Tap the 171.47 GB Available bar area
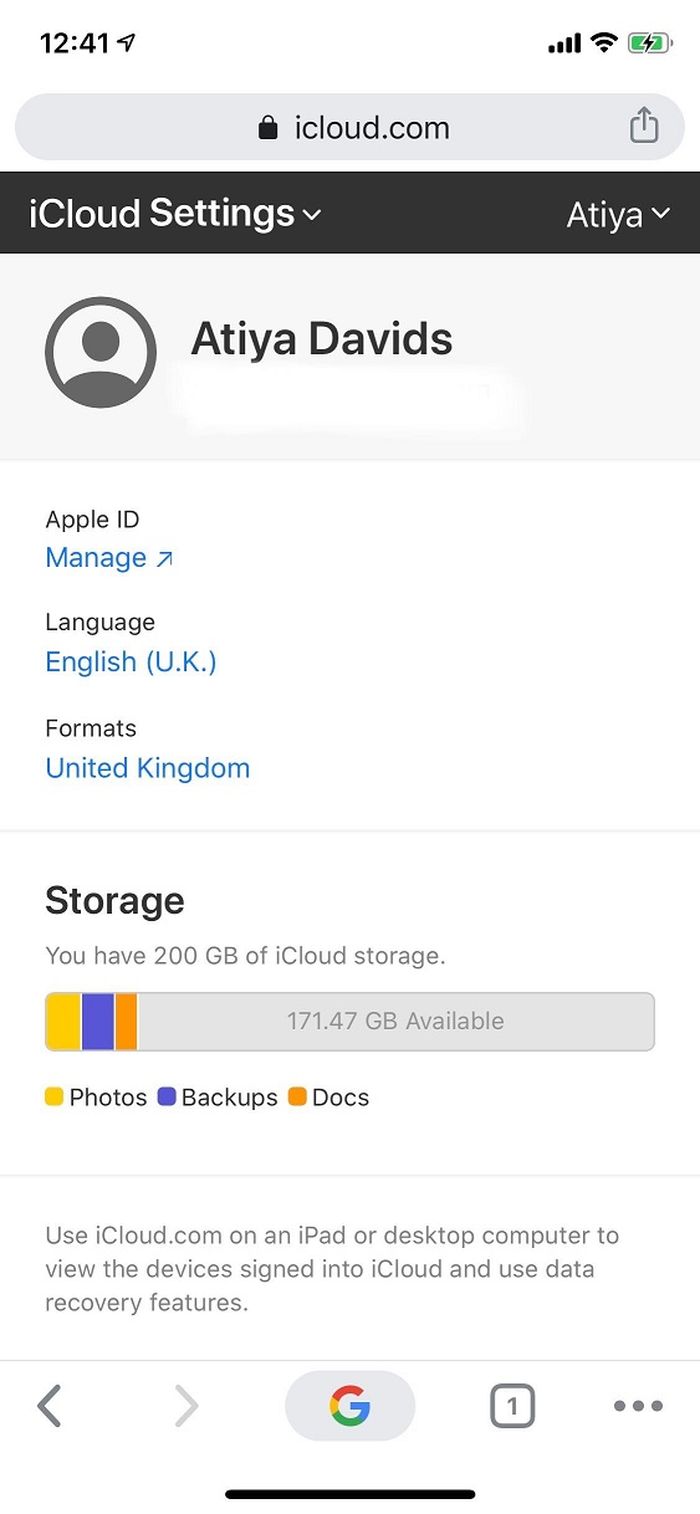Image resolution: width=700 pixels, height=1514 pixels. point(395,1021)
